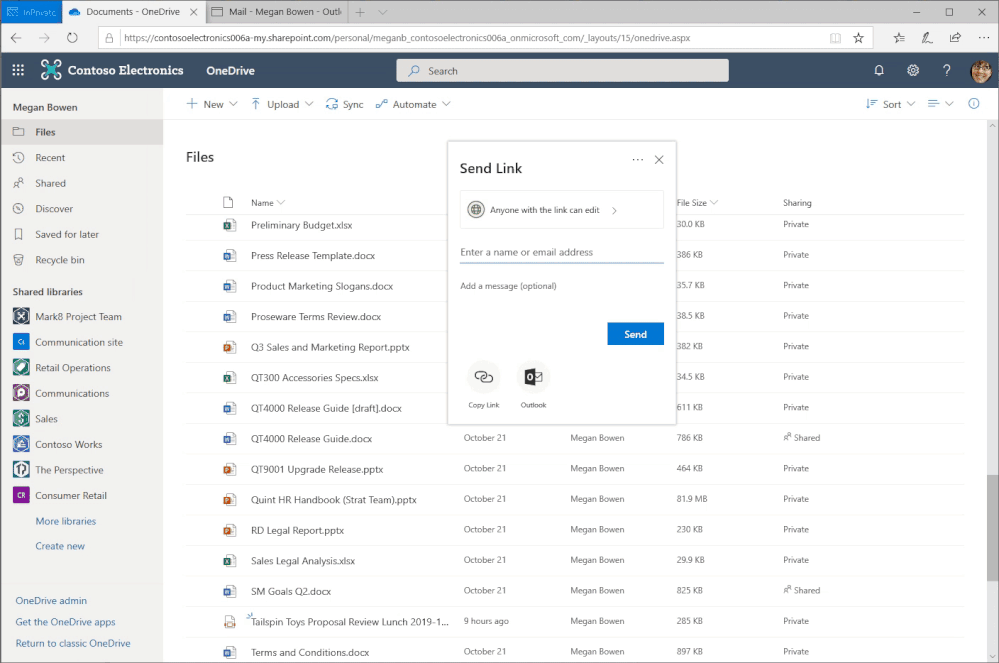The width and height of the screenshot is (999, 663).
Task: Choose the Outlook icon in Send Link
Action: coord(533,377)
